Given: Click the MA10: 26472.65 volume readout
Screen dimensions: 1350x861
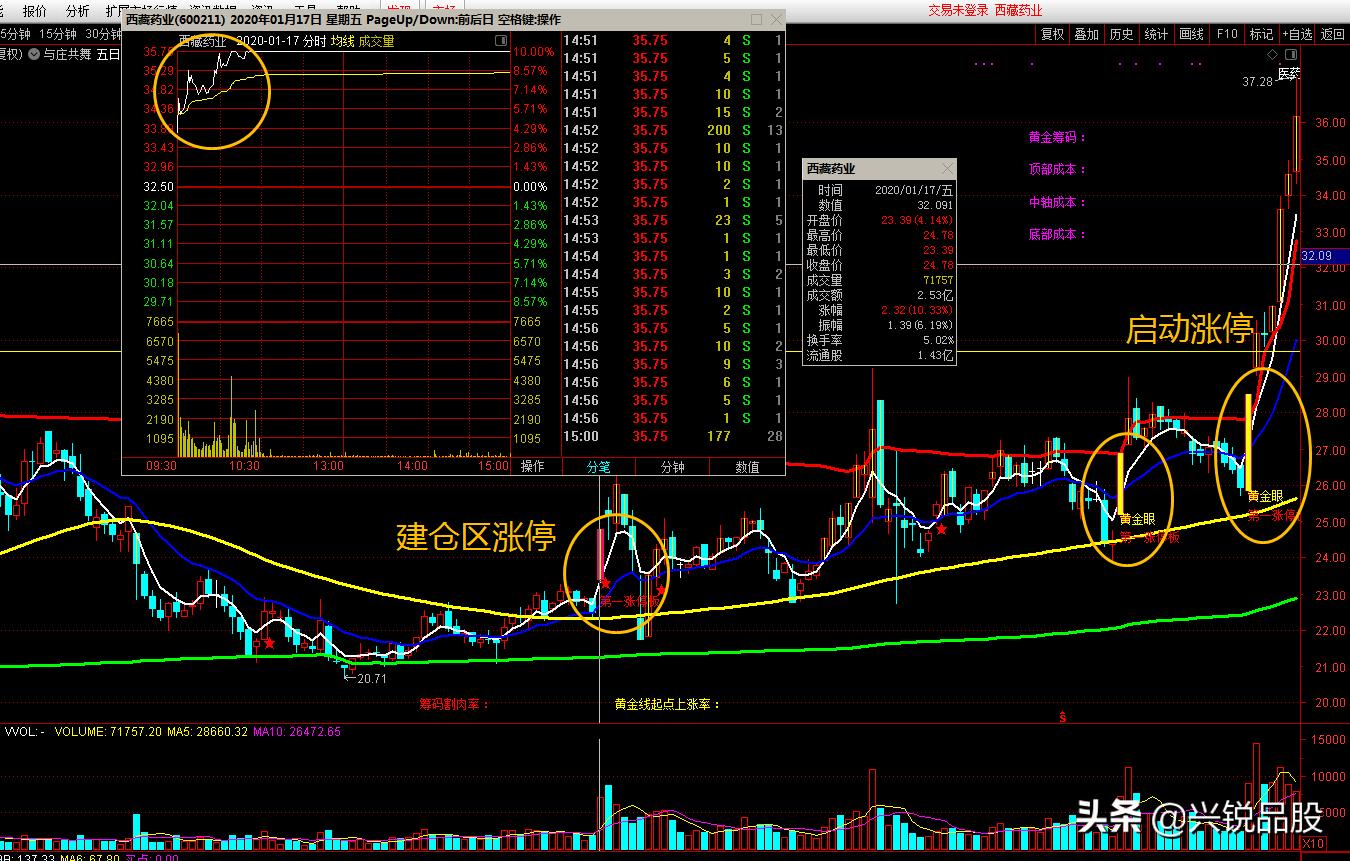Looking at the screenshot, I should (297, 732).
